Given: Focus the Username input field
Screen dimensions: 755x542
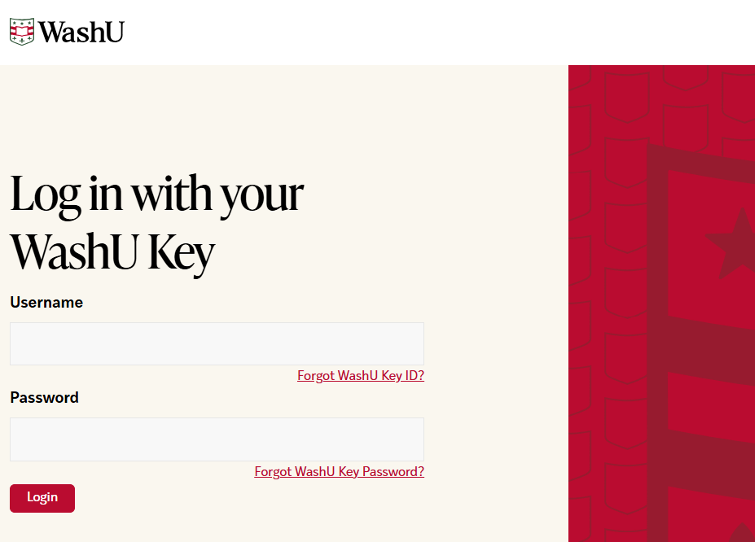Looking at the screenshot, I should [x=217, y=343].
